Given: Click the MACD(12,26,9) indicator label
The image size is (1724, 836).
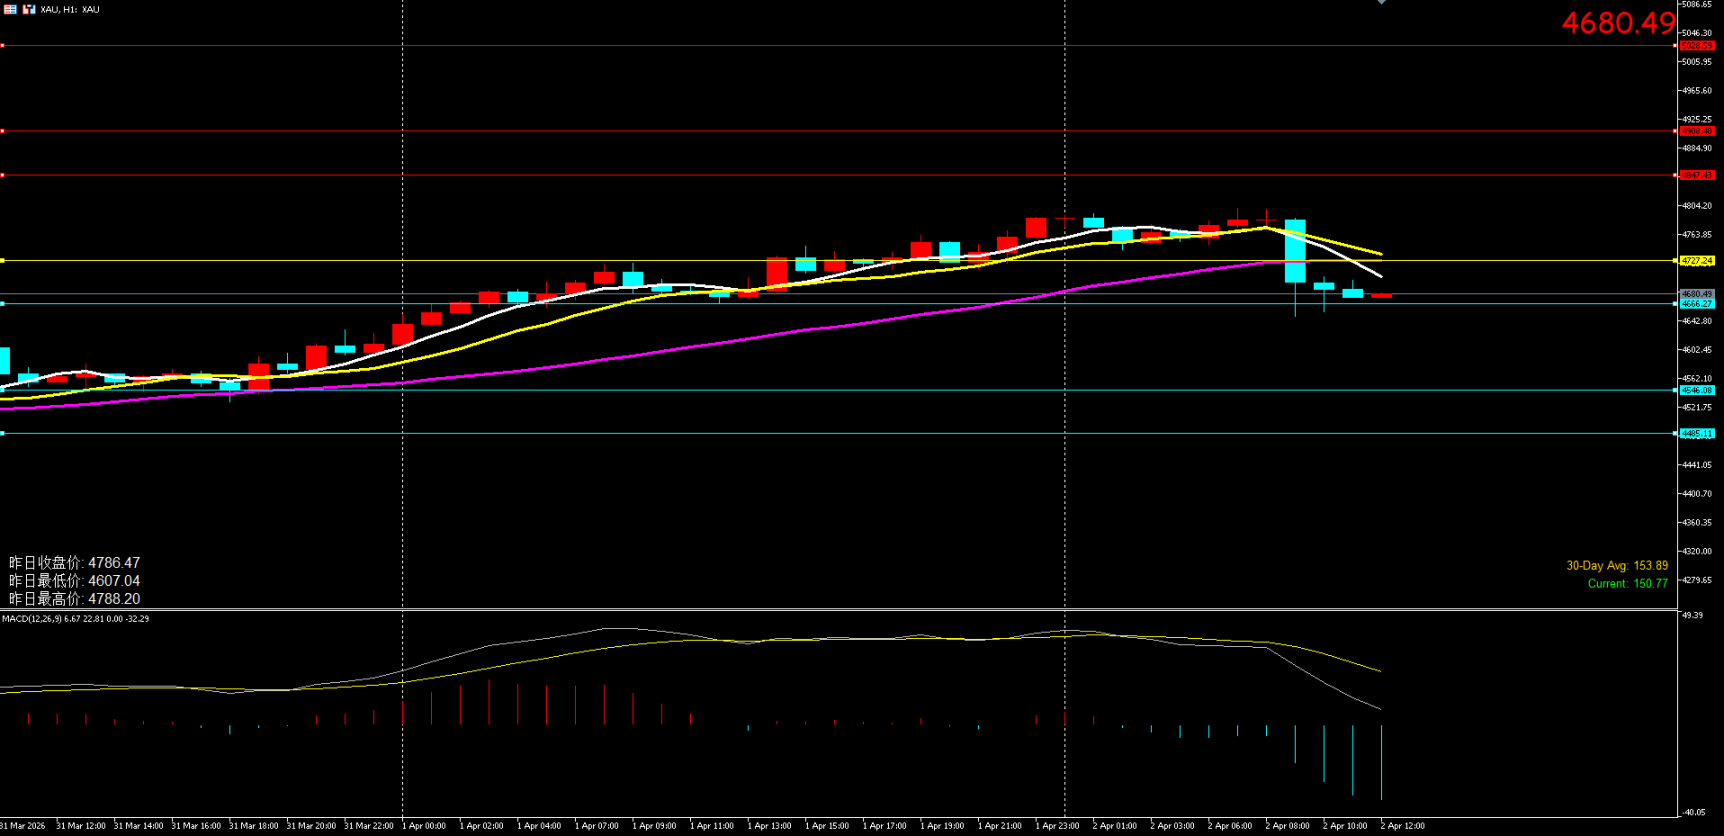Looking at the screenshot, I should click(75, 619).
